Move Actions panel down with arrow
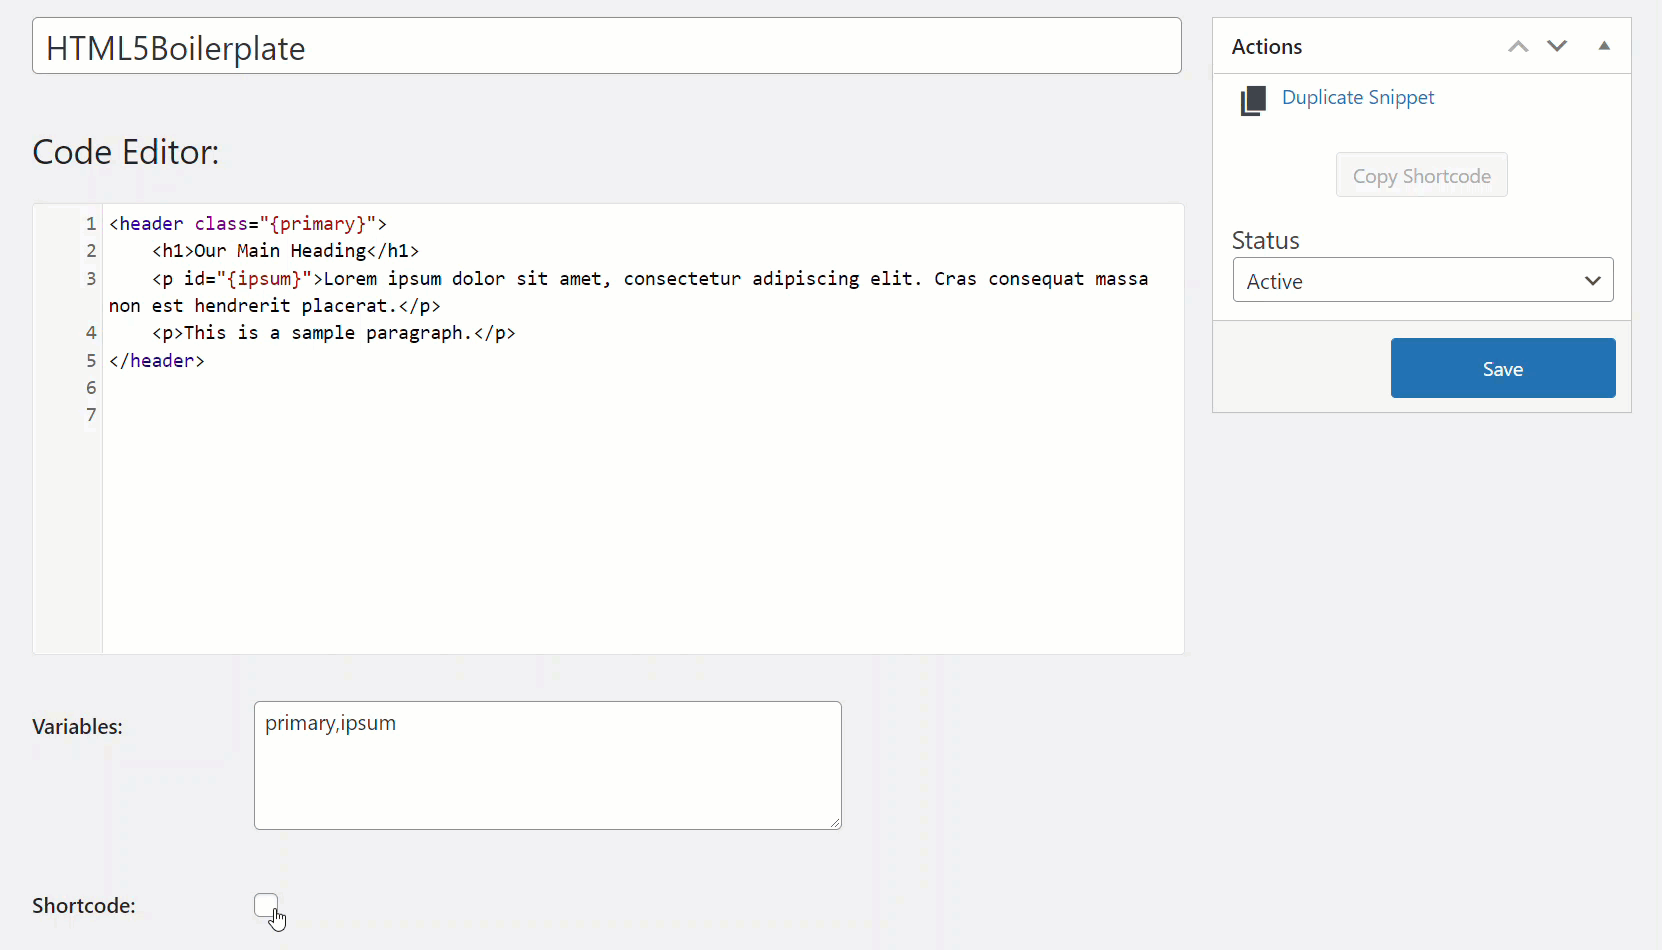 tap(1557, 46)
